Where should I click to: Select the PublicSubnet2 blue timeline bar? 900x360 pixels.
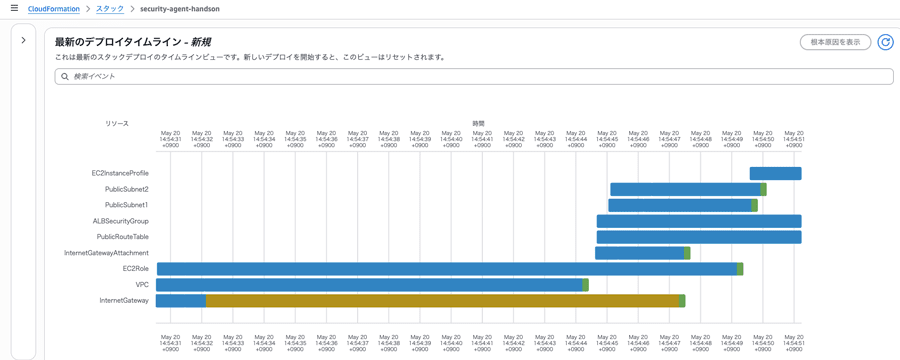685,189
